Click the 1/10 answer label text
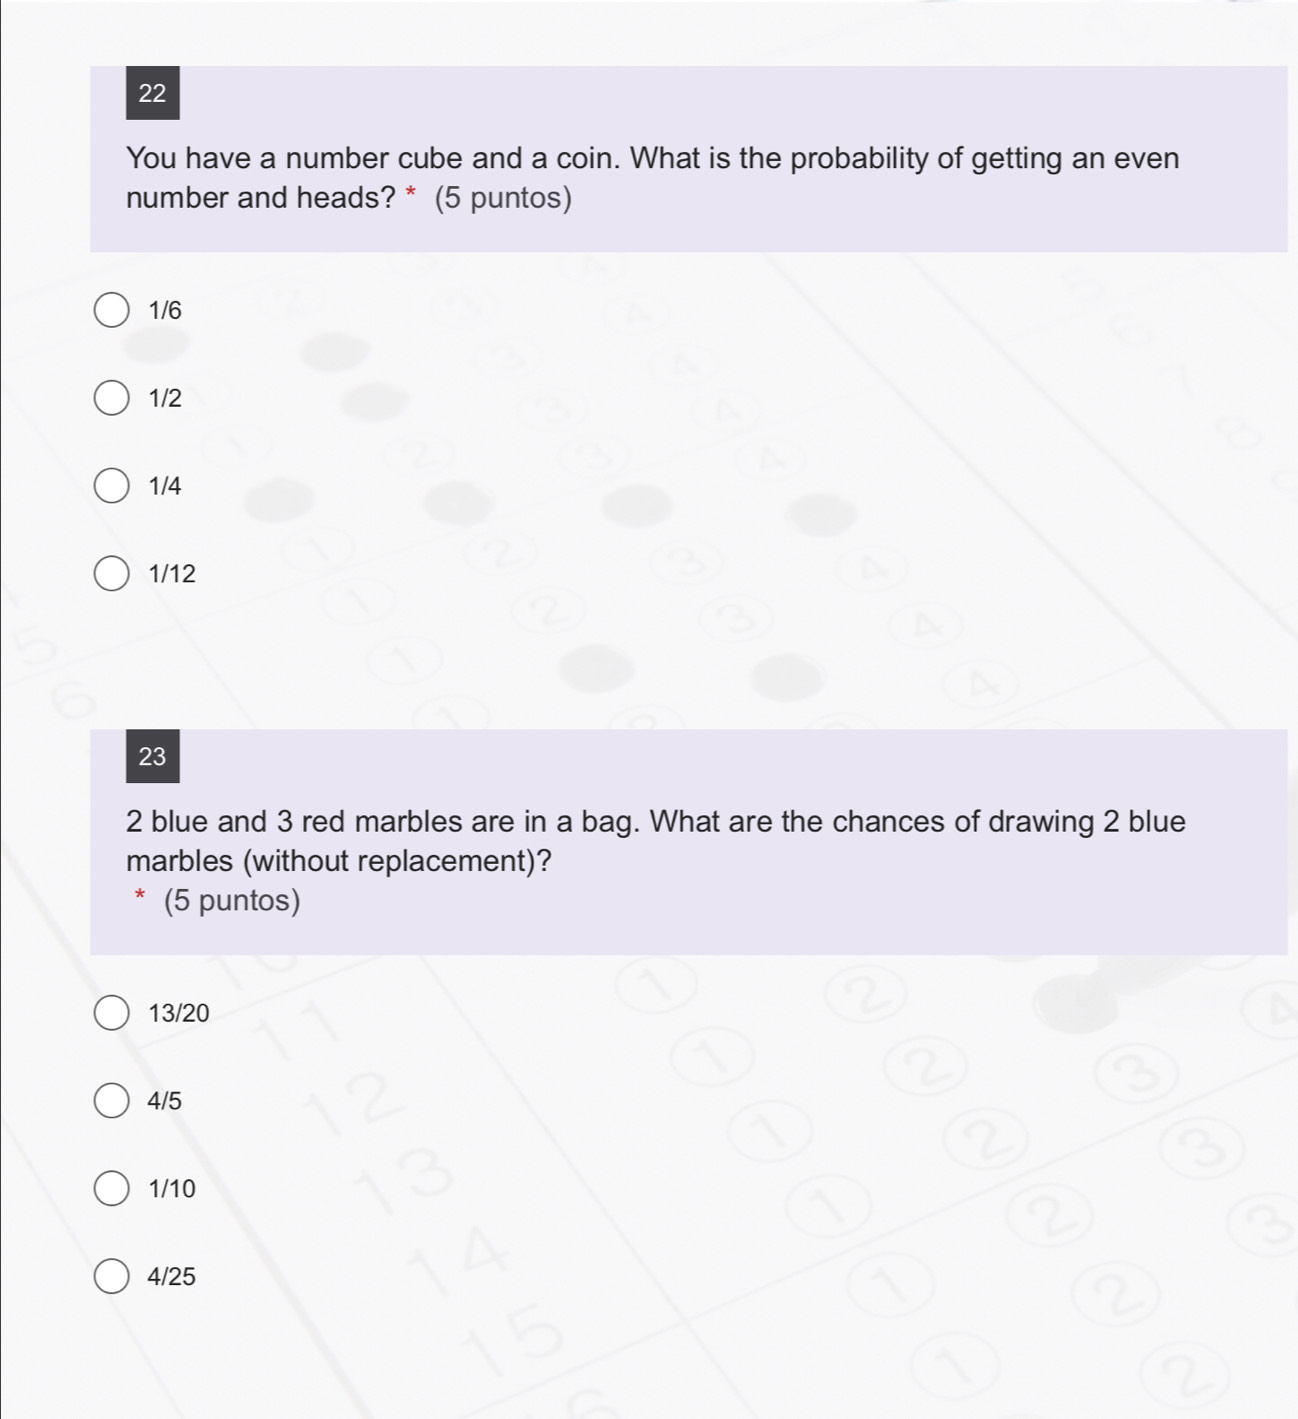 172,1190
